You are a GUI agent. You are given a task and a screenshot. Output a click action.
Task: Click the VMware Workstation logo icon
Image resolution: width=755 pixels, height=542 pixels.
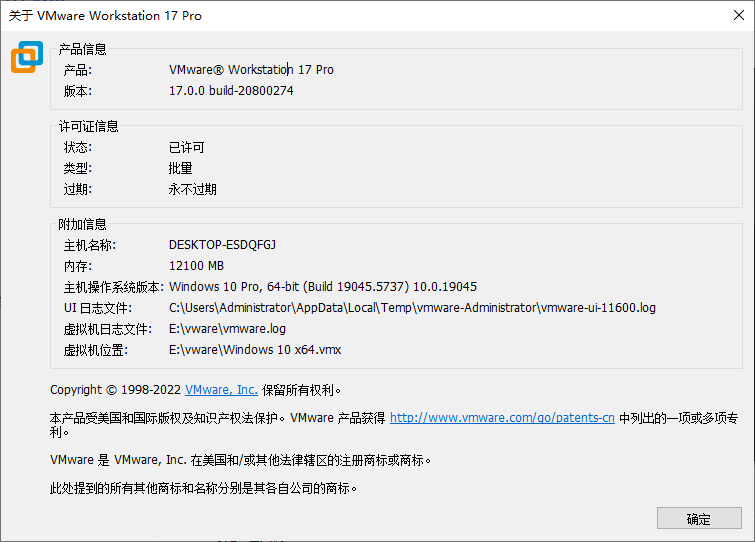click(27, 57)
